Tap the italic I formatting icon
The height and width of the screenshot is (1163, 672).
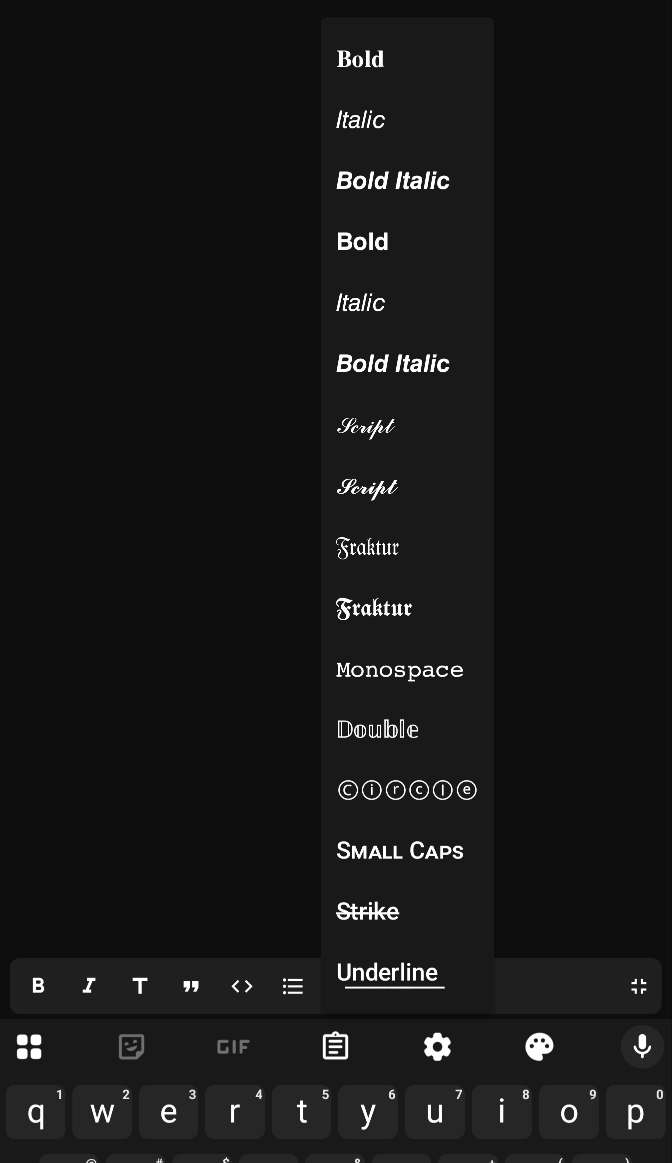[89, 986]
